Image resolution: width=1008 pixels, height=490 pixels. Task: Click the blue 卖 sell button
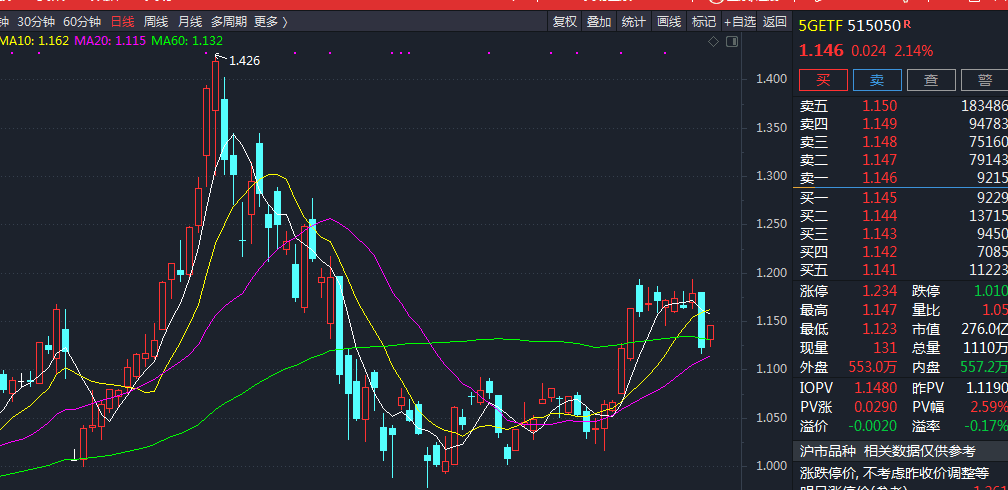877,80
